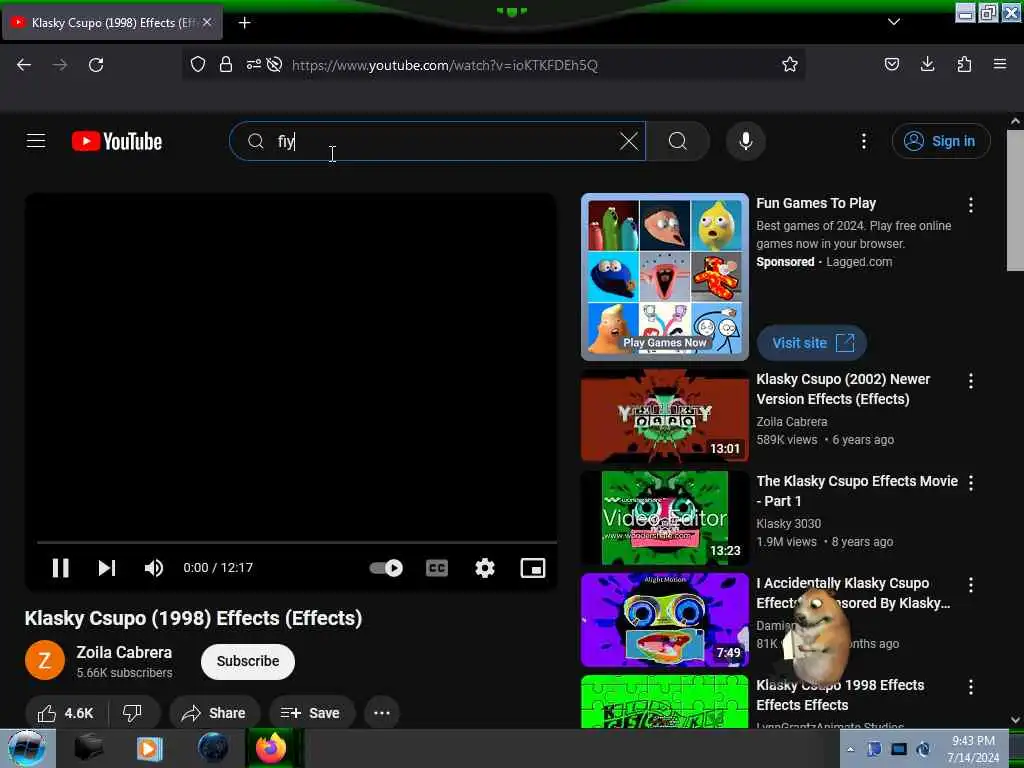Subscribe to Zoila Cabrera
The width and height of the screenshot is (1024, 768).
pyautogui.click(x=248, y=662)
